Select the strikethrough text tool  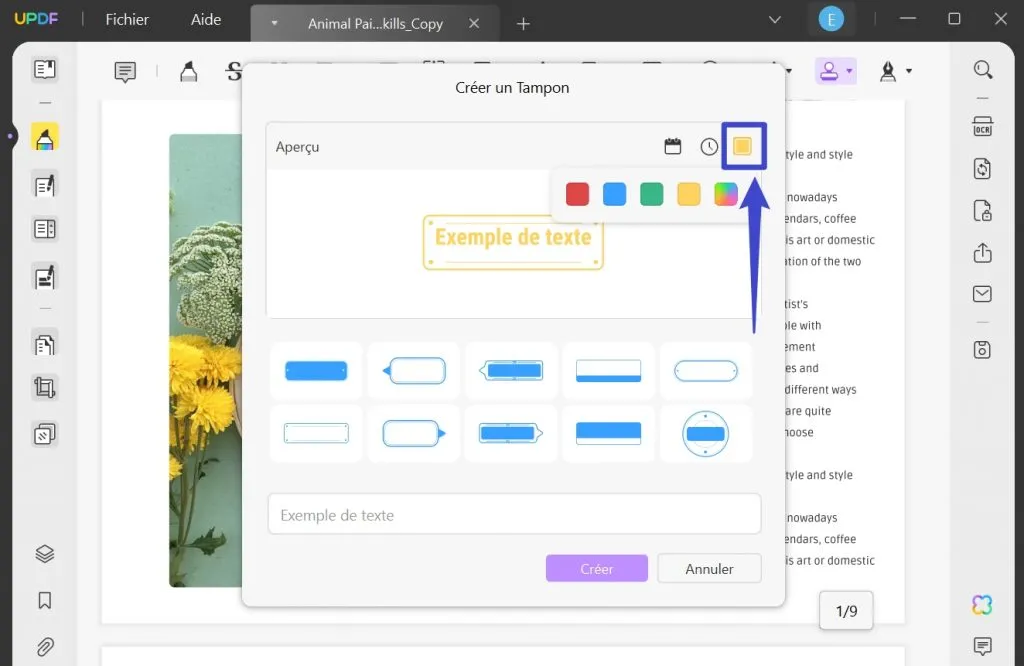pos(233,71)
